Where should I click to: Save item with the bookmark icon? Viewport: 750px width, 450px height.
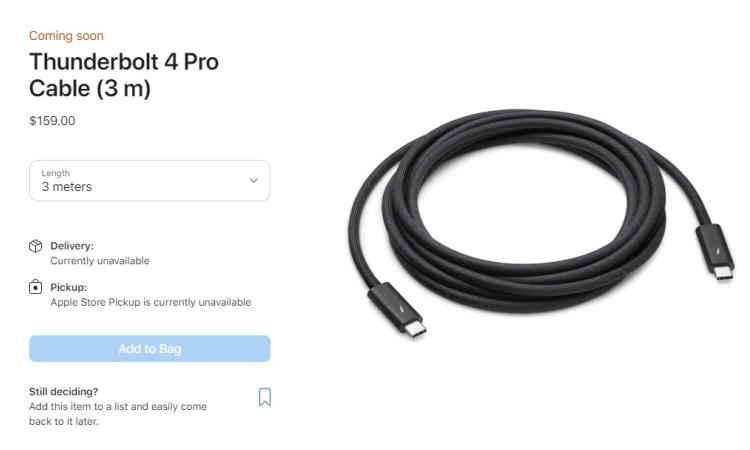(265, 397)
